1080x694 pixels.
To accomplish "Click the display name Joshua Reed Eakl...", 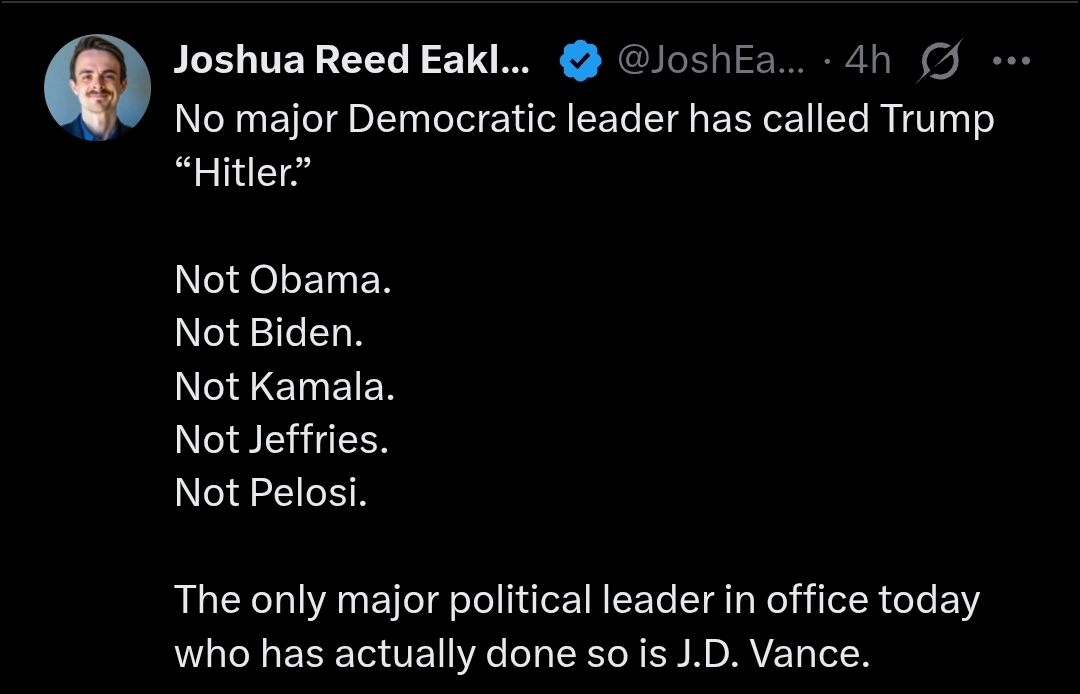I will tap(352, 61).
